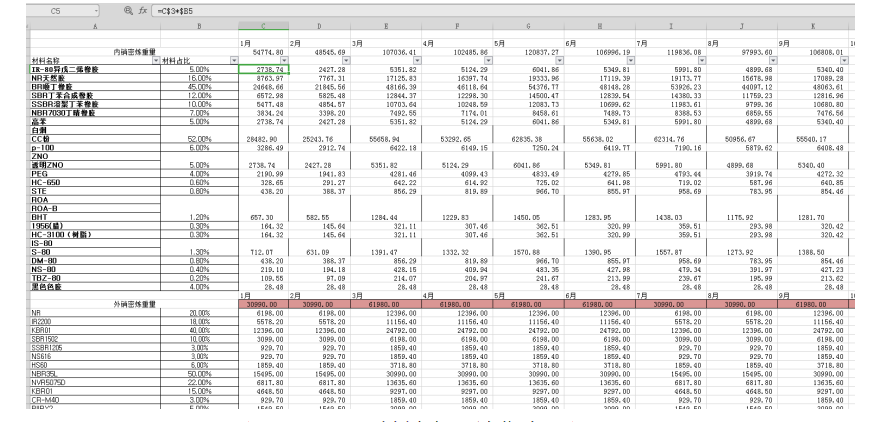
Task: Select column J header
Action: click(742, 26)
